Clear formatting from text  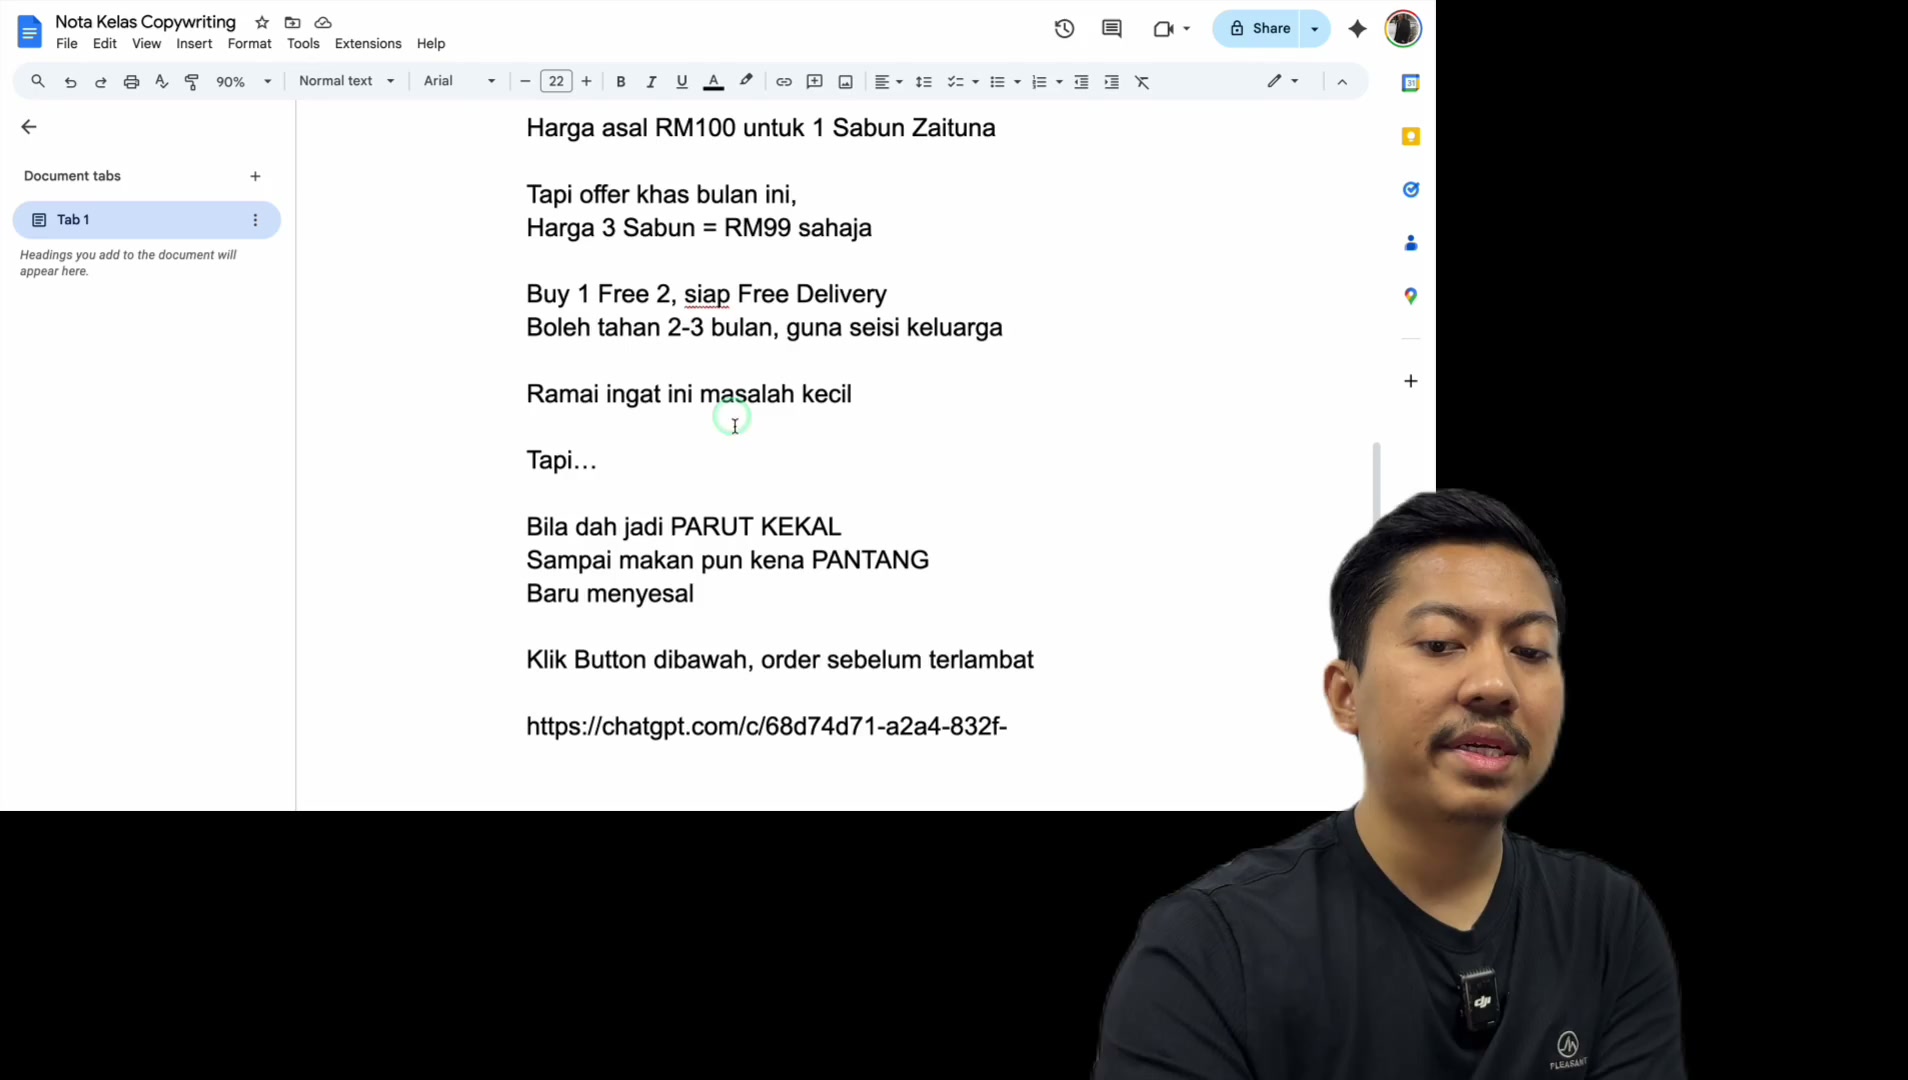coord(1142,82)
